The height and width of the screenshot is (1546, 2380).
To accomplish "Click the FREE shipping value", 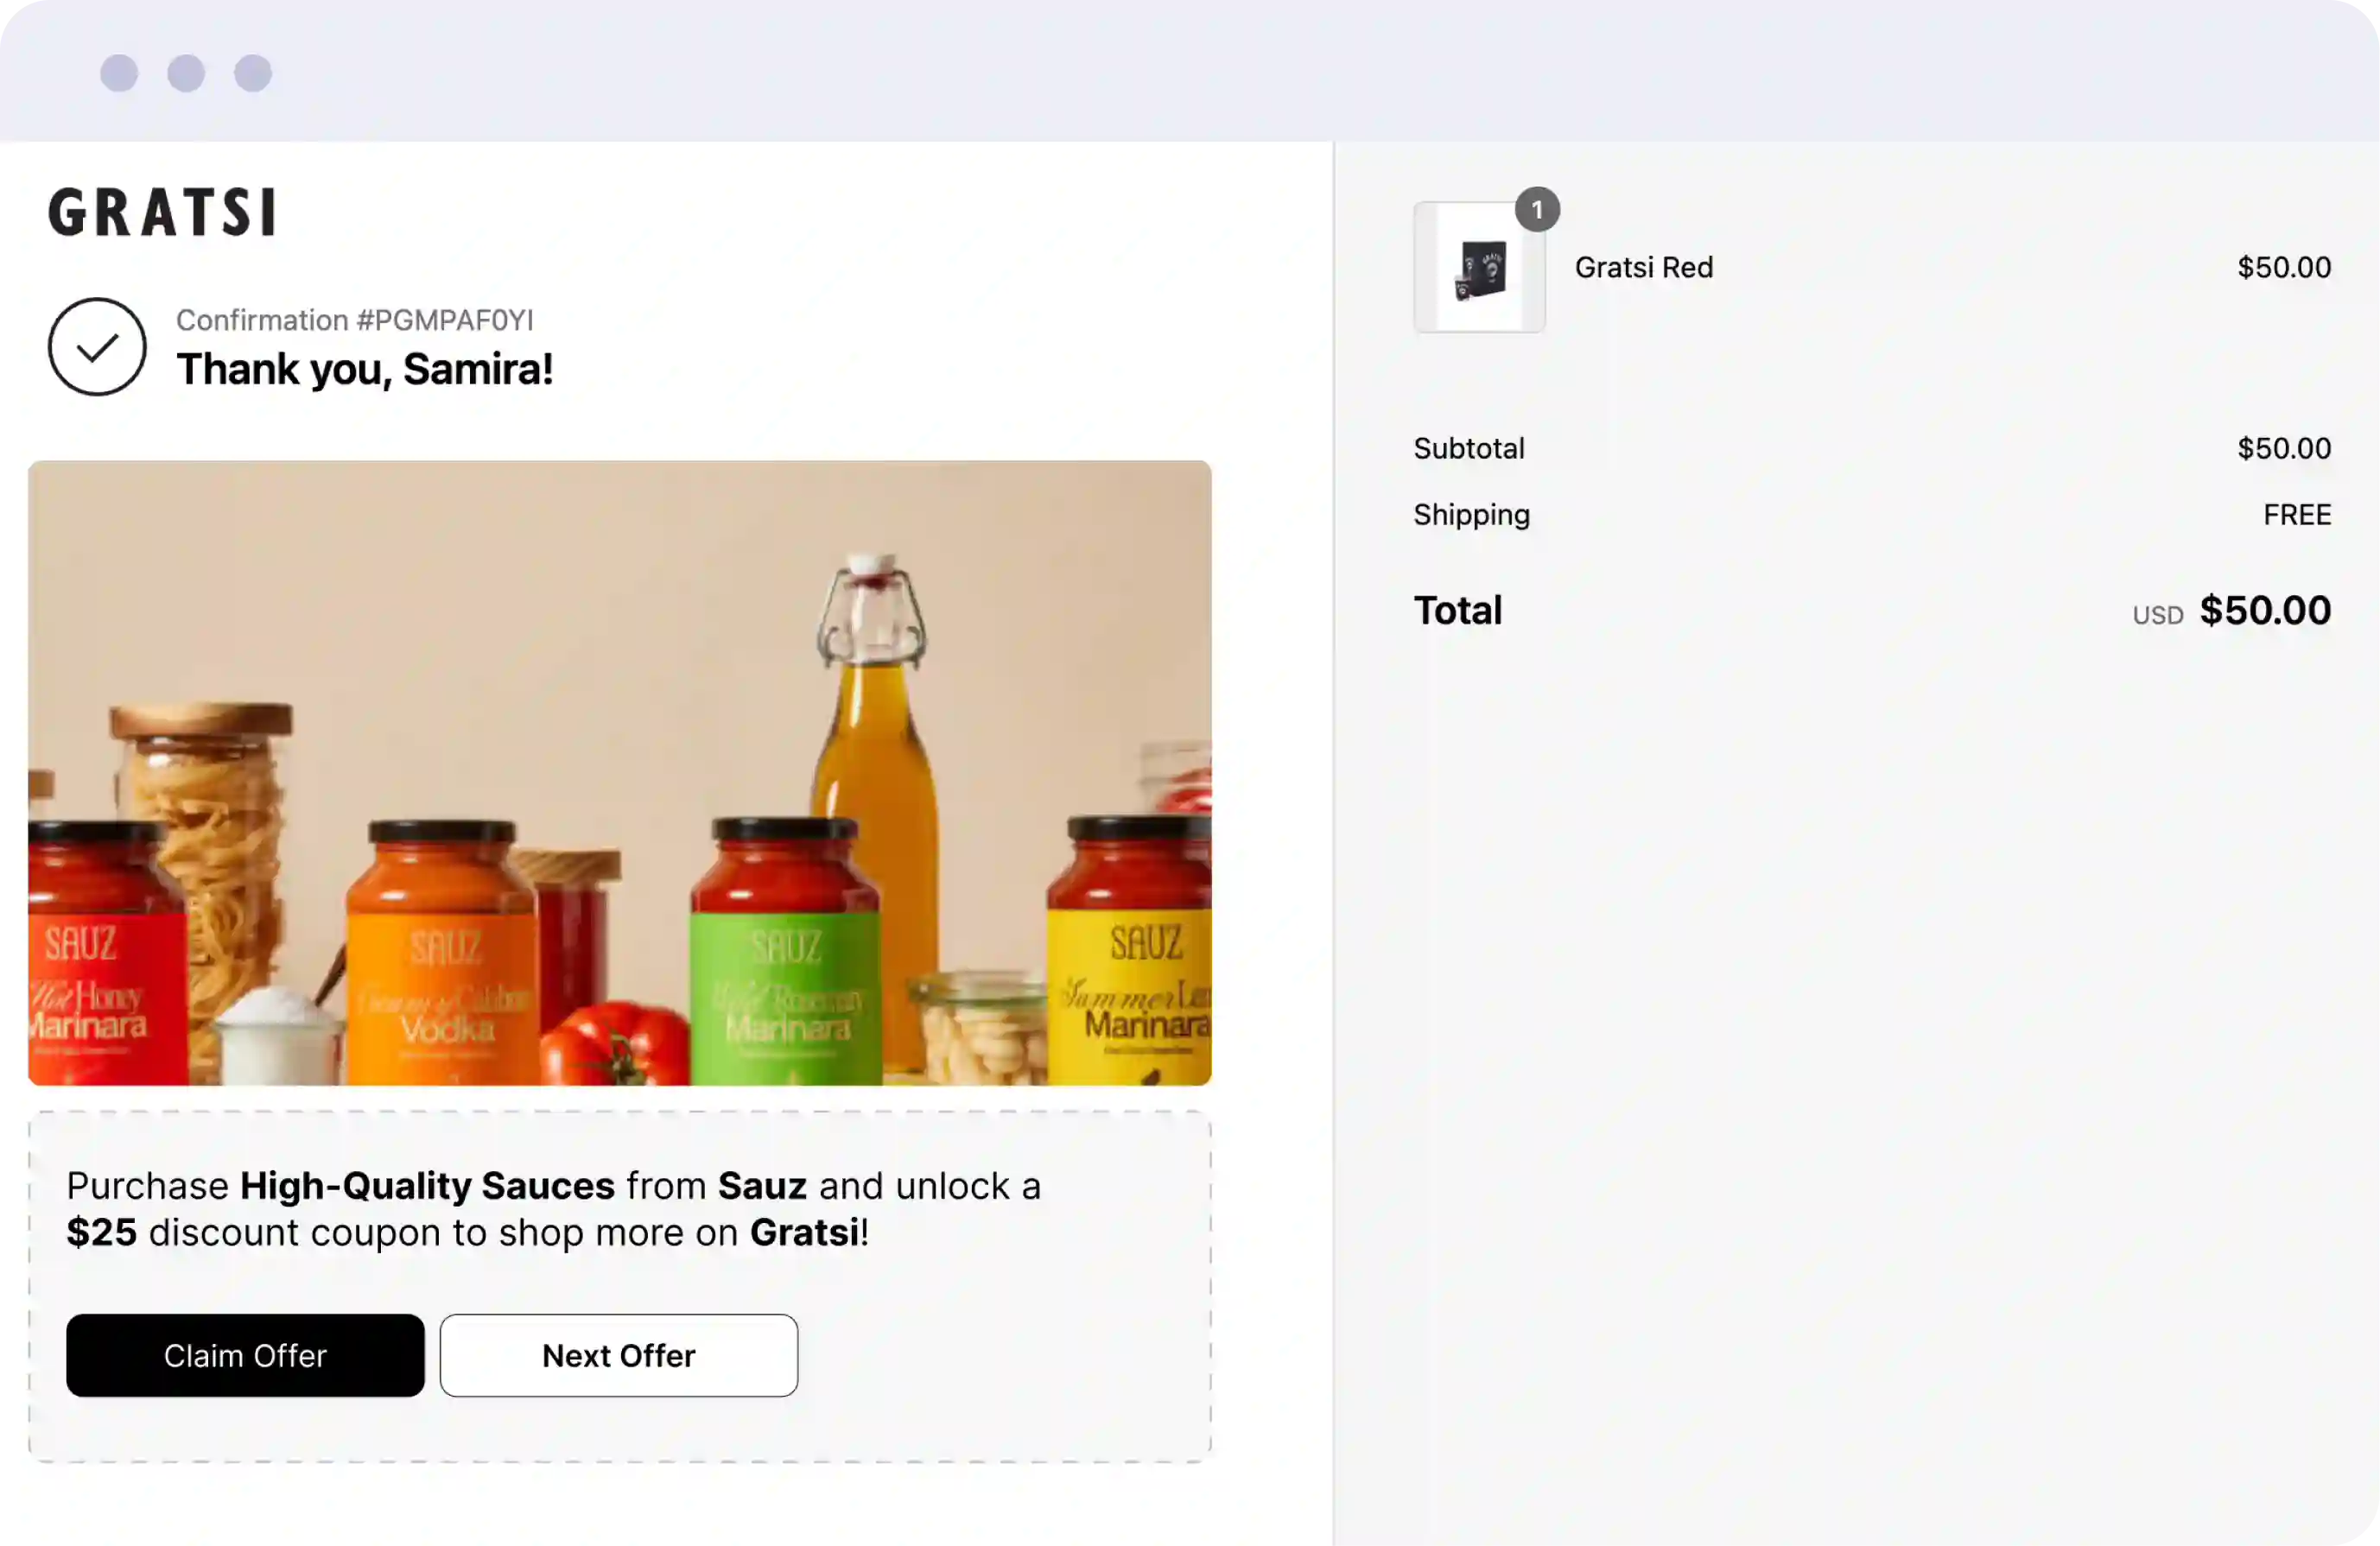I will (x=2297, y=515).
